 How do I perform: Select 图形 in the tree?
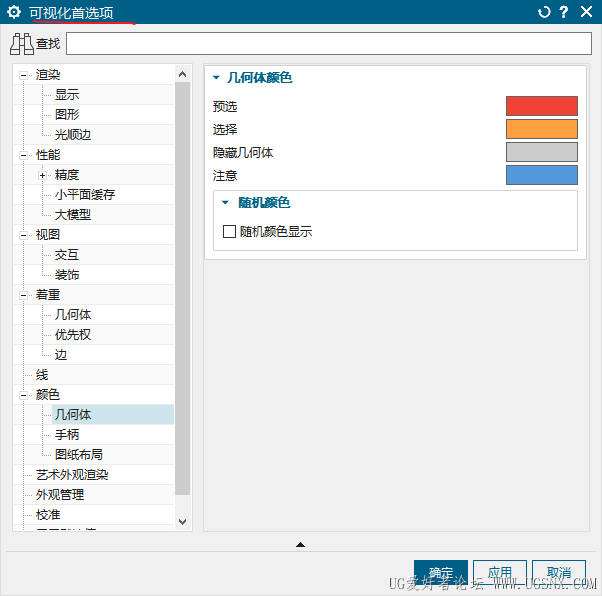click(67, 114)
